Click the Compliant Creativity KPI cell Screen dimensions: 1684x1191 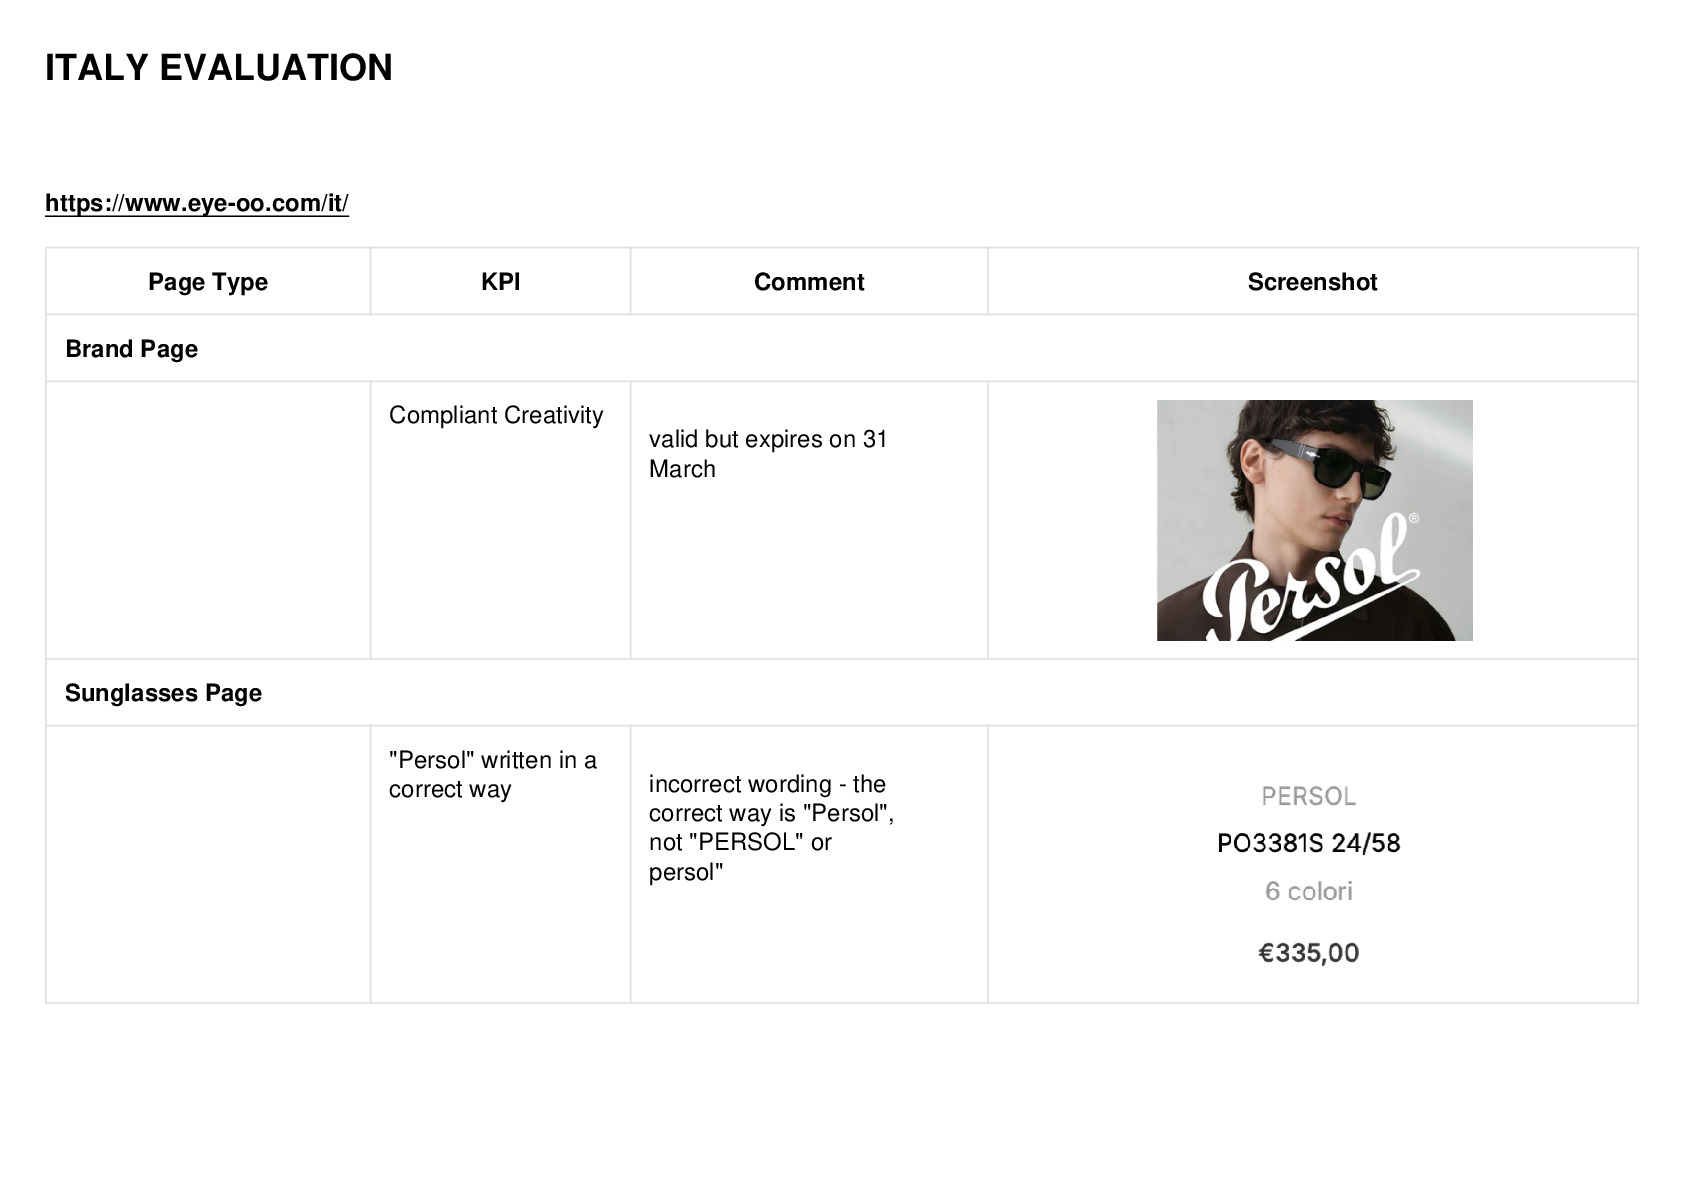(x=496, y=415)
